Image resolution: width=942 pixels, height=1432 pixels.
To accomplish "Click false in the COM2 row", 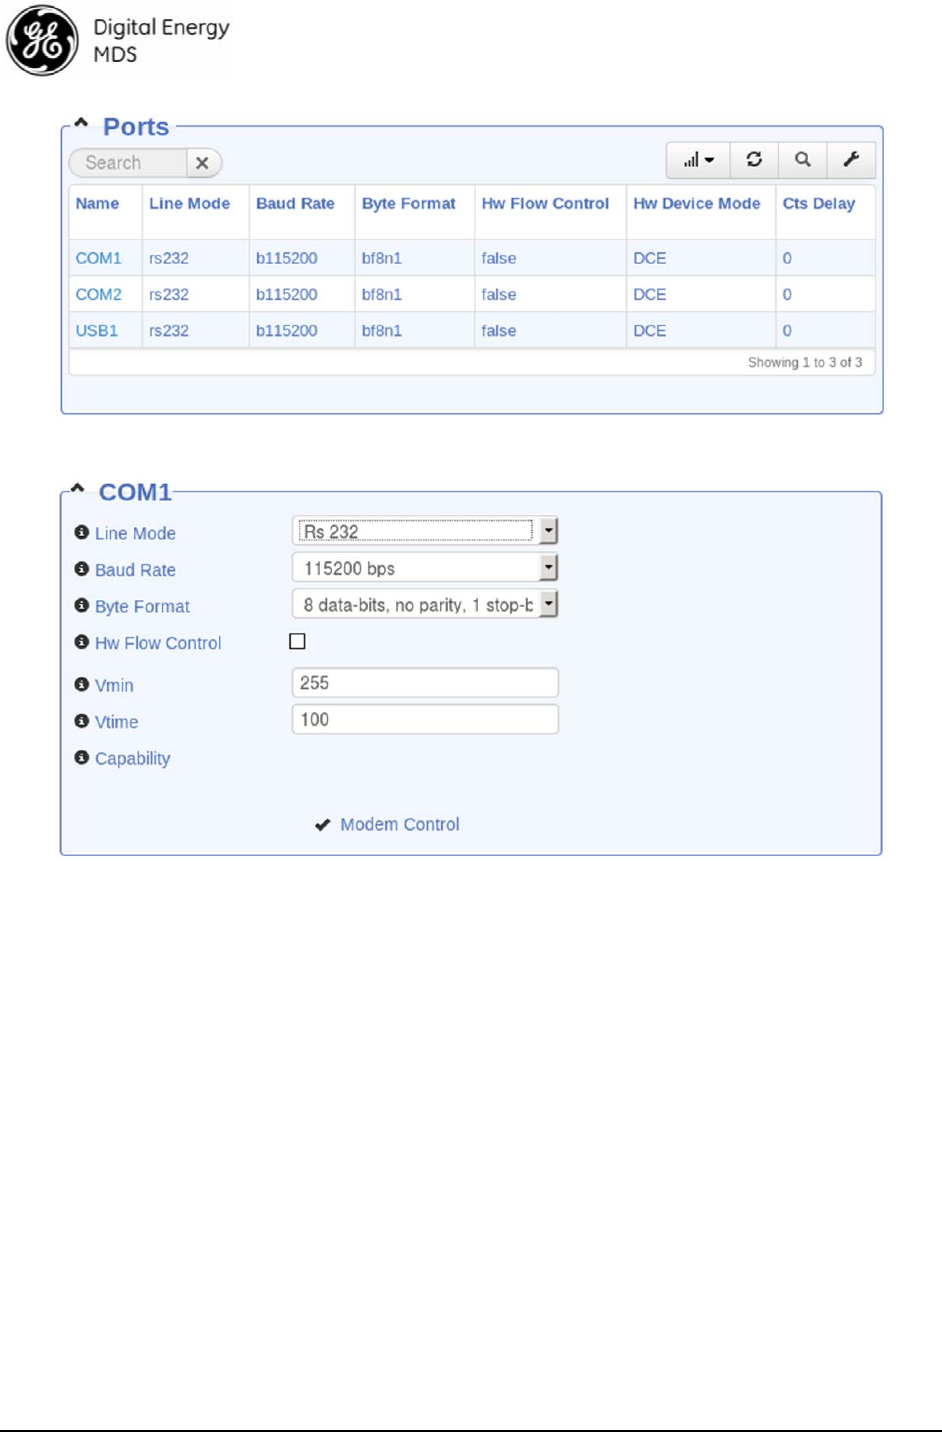I will [x=498, y=294].
